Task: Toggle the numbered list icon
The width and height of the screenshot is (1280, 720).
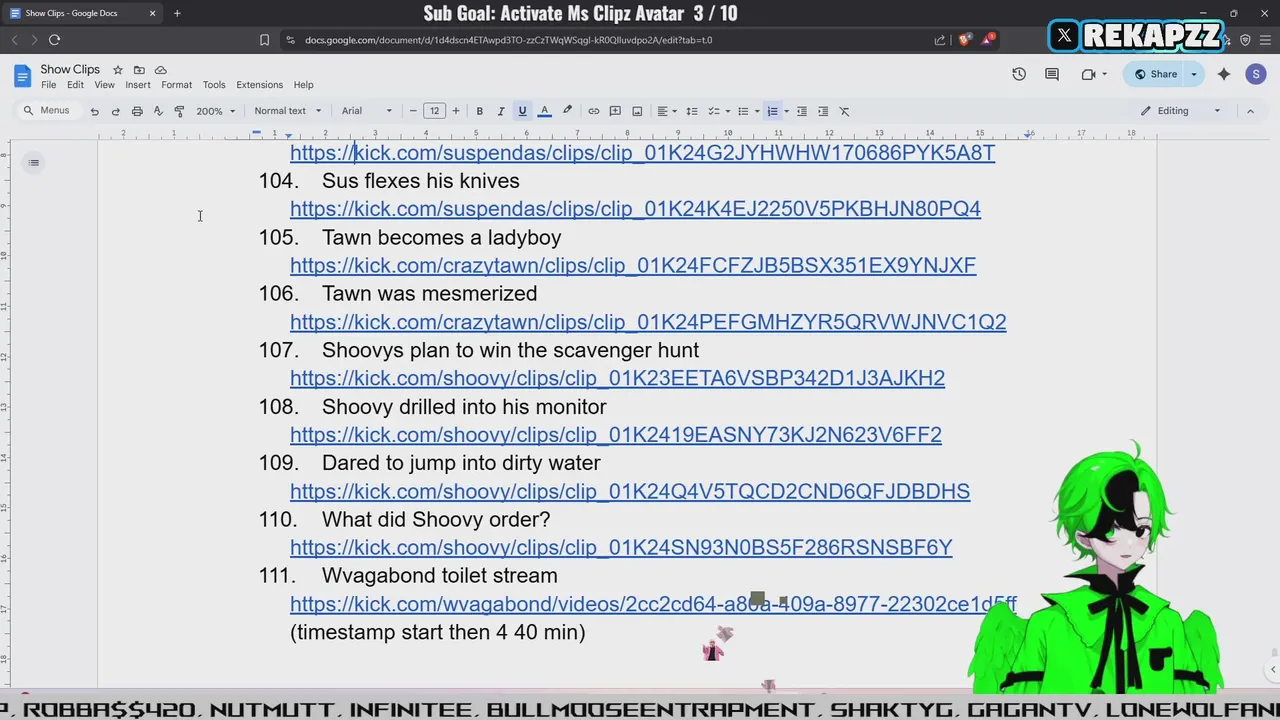Action: 772,111
